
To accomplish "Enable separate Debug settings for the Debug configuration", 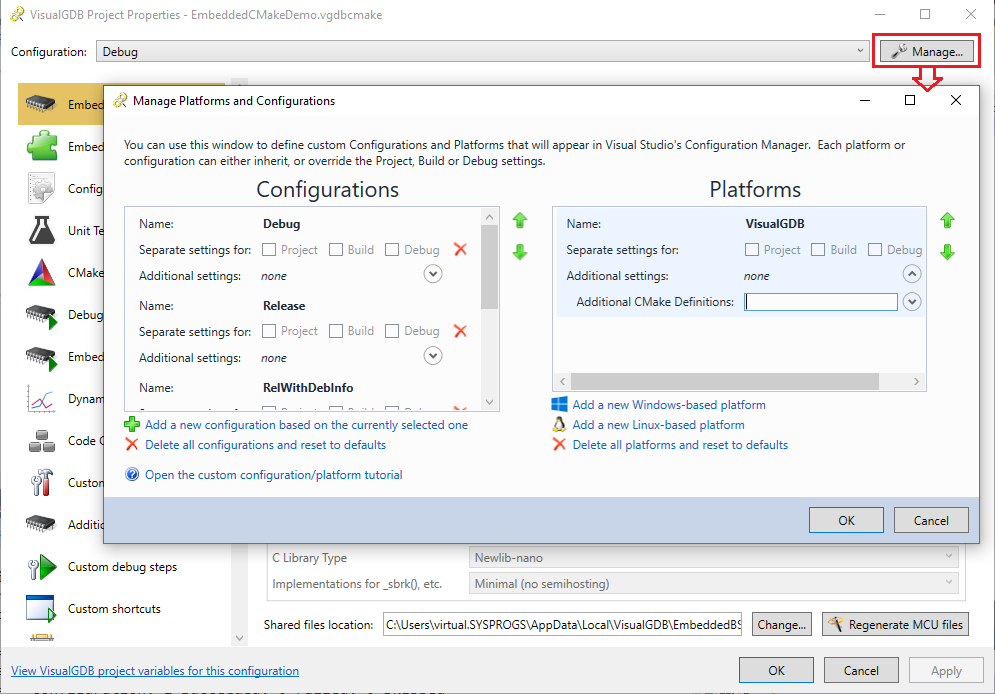I will point(392,249).
